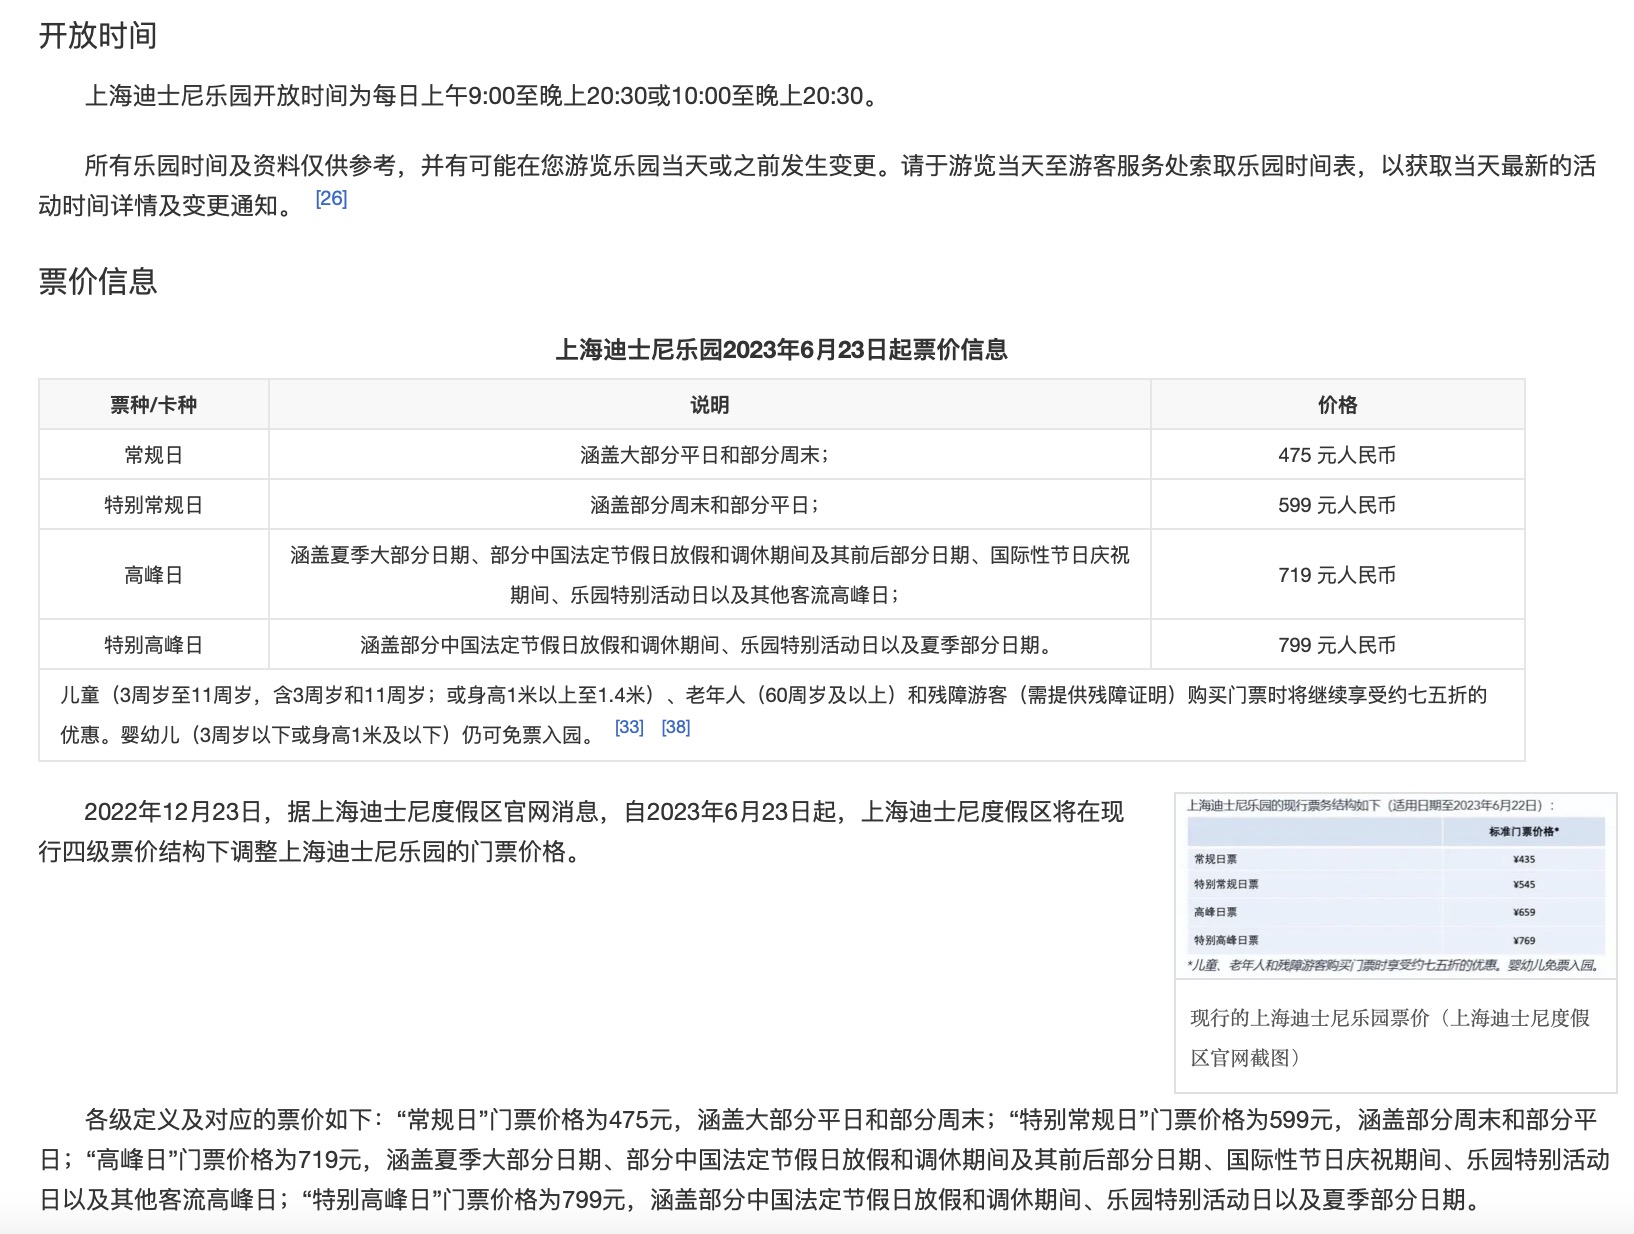1634x1234 pixels.
Task: Click the 475 元人民币 price cell
Action: coord(1338,455)
